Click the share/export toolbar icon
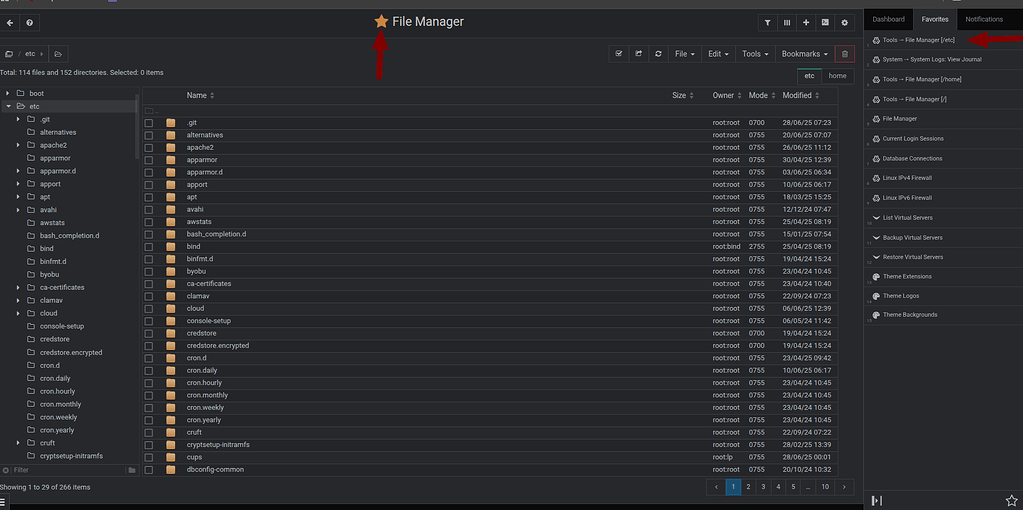1023x510 pixels. coord(638,54)
